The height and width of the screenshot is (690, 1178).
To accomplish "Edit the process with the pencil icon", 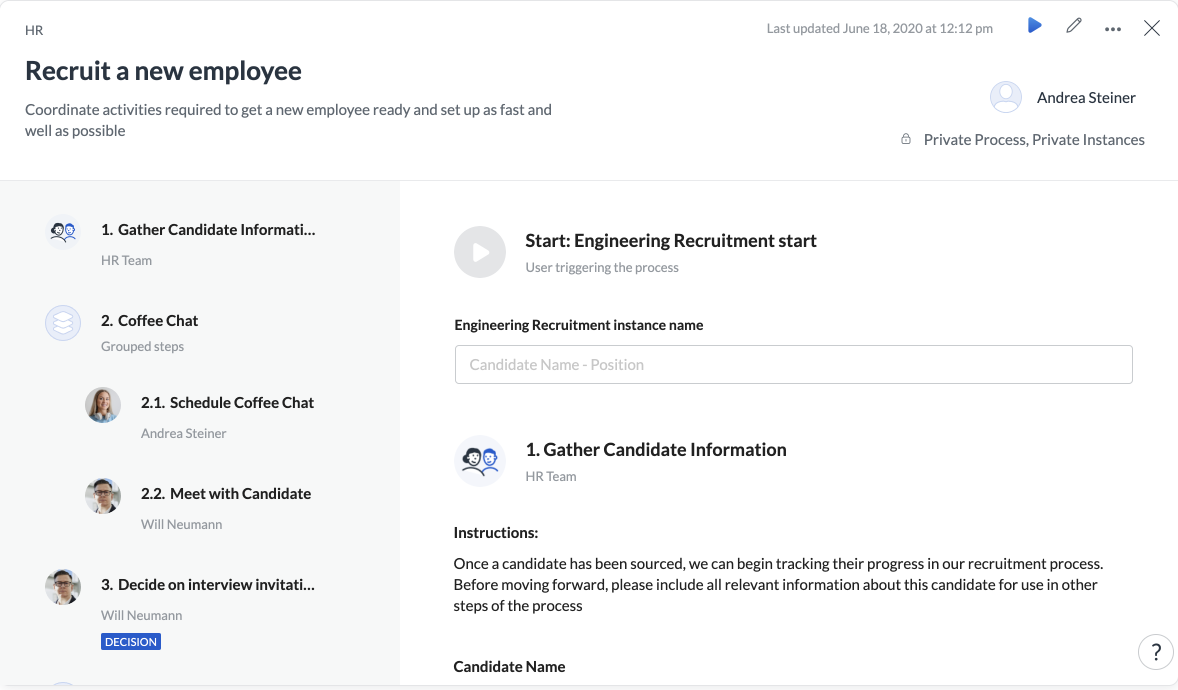I will pos(1074,26).
